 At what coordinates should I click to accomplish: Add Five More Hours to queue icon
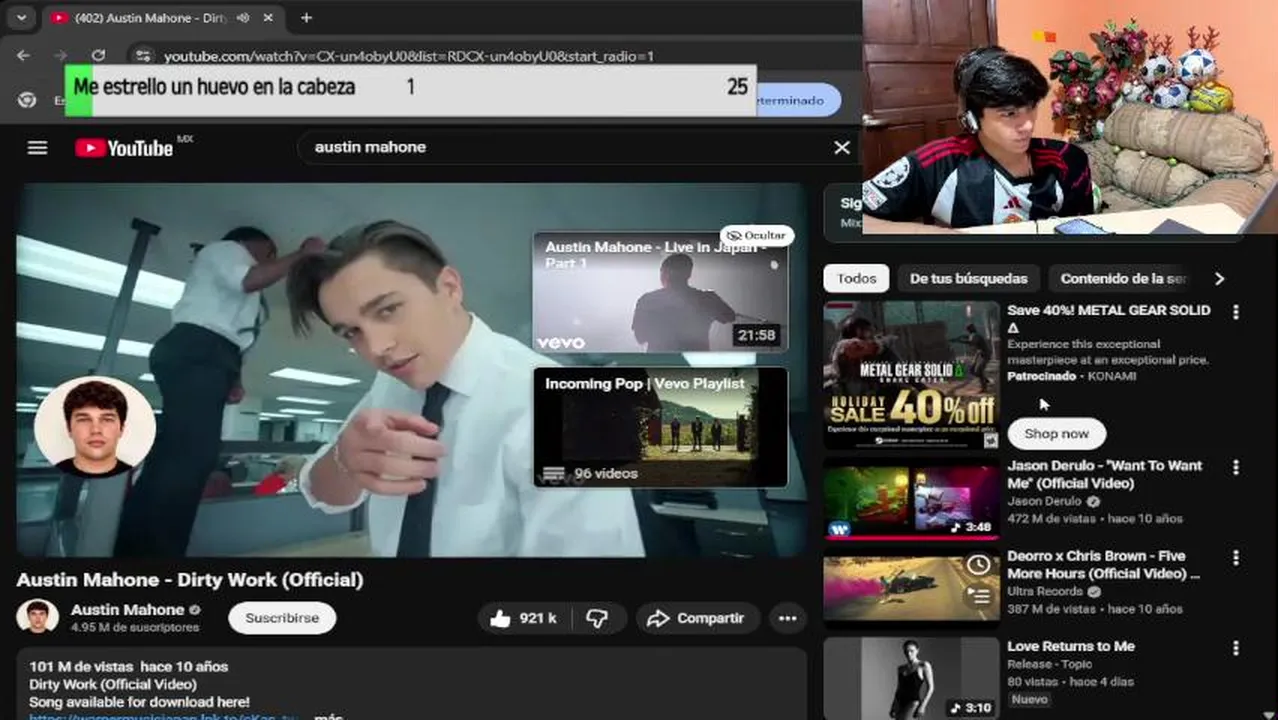click(x=979, y=596)
